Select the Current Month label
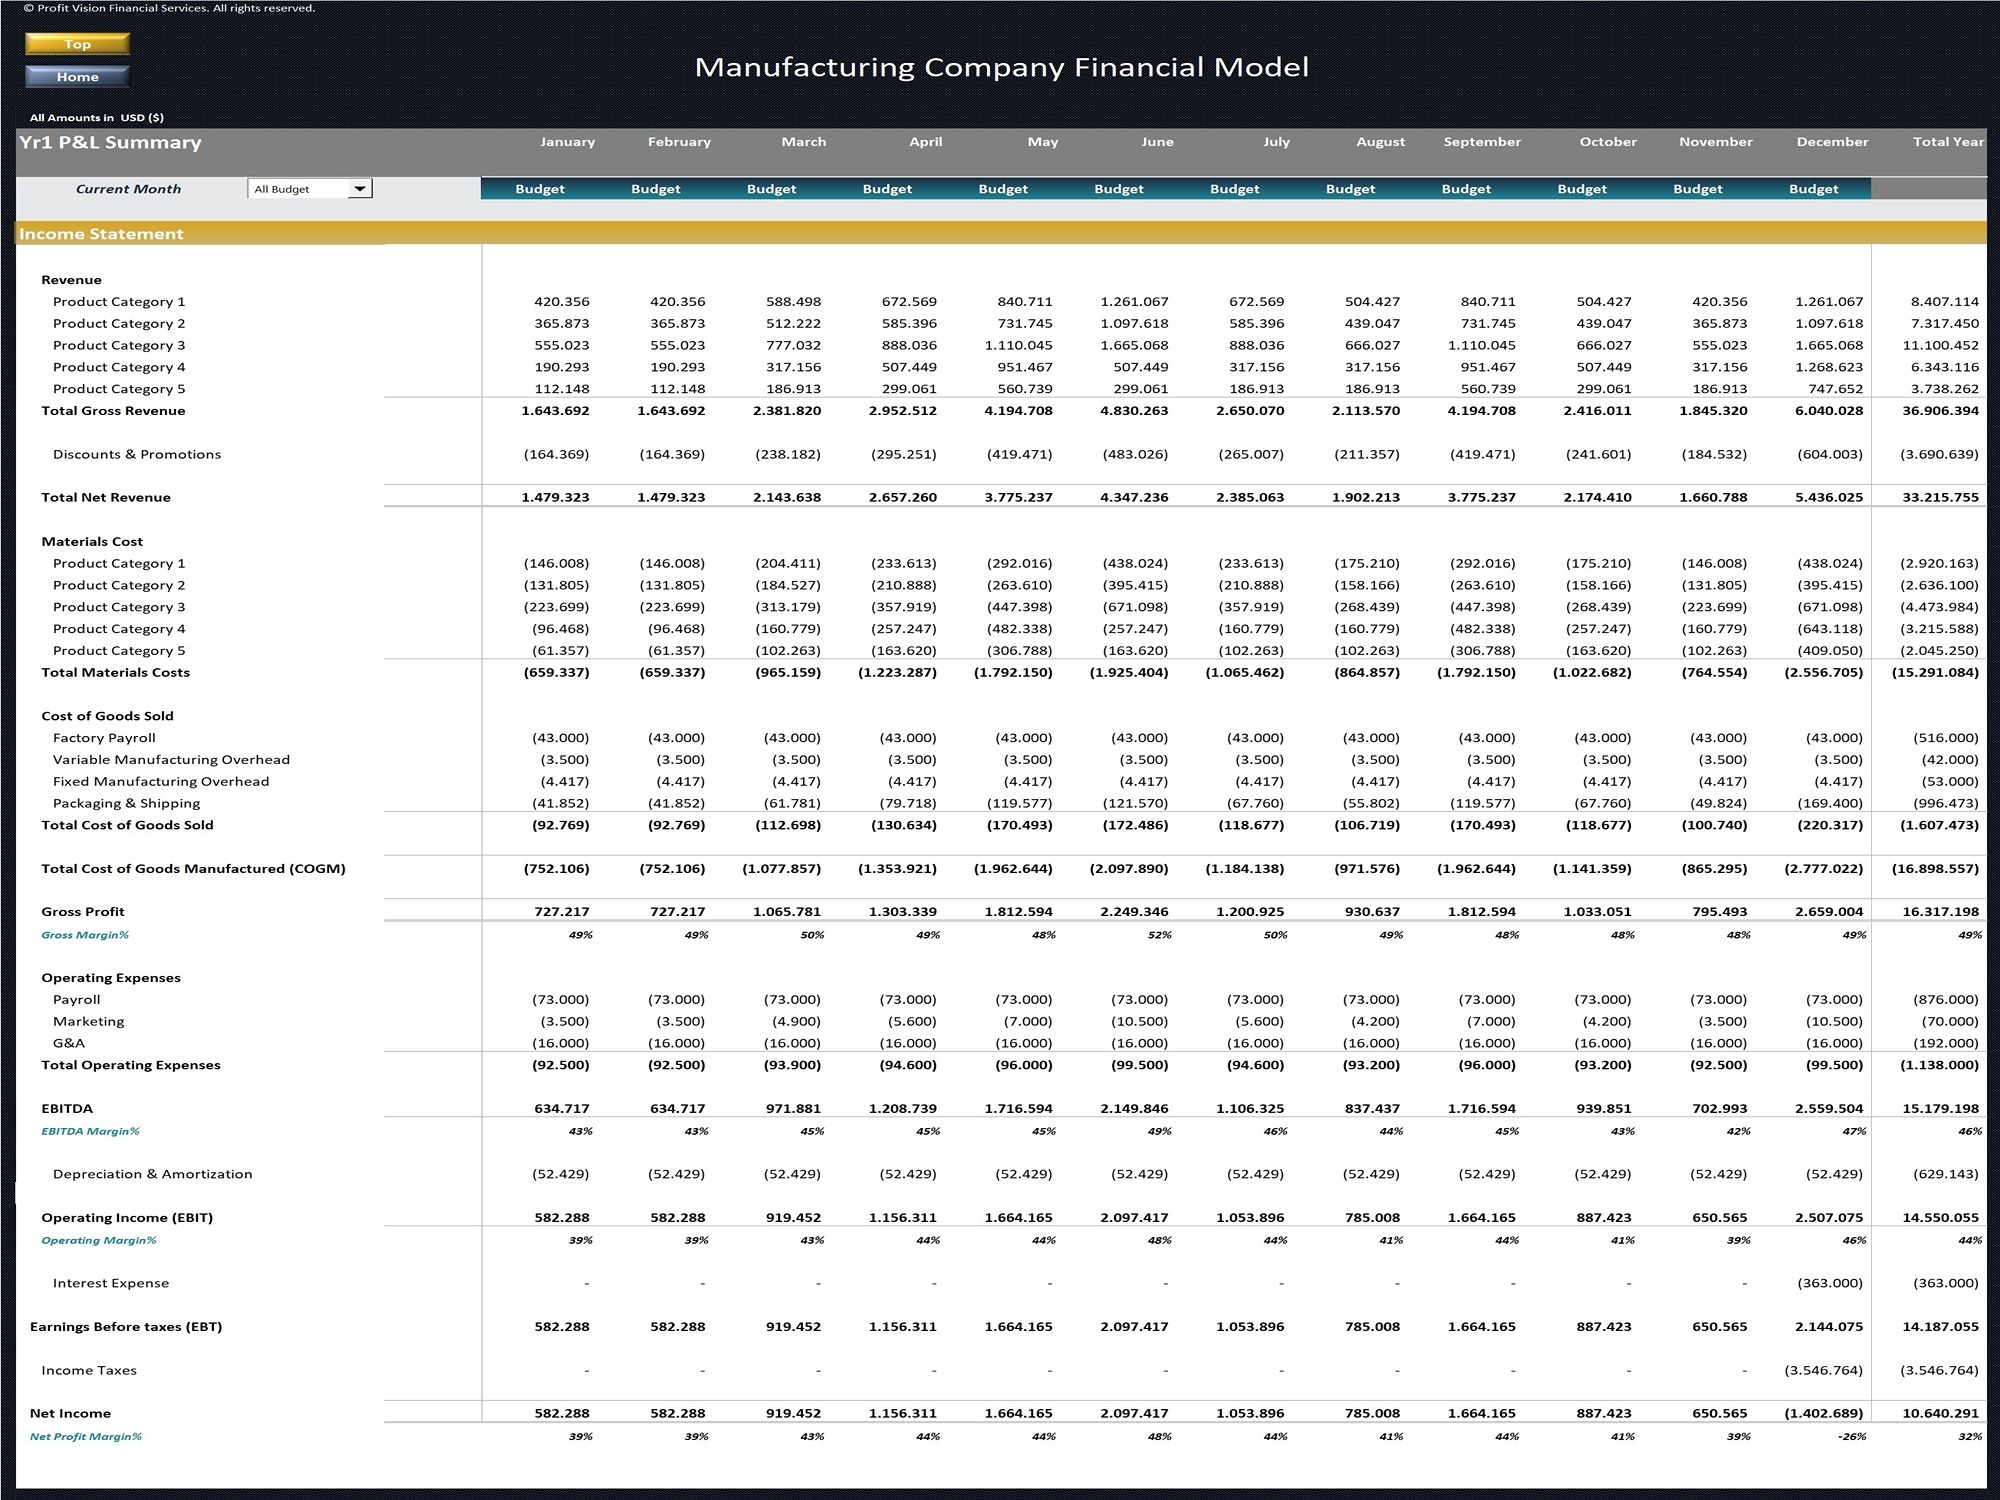The image size is (2000, 1500). [x=129, y=189]
